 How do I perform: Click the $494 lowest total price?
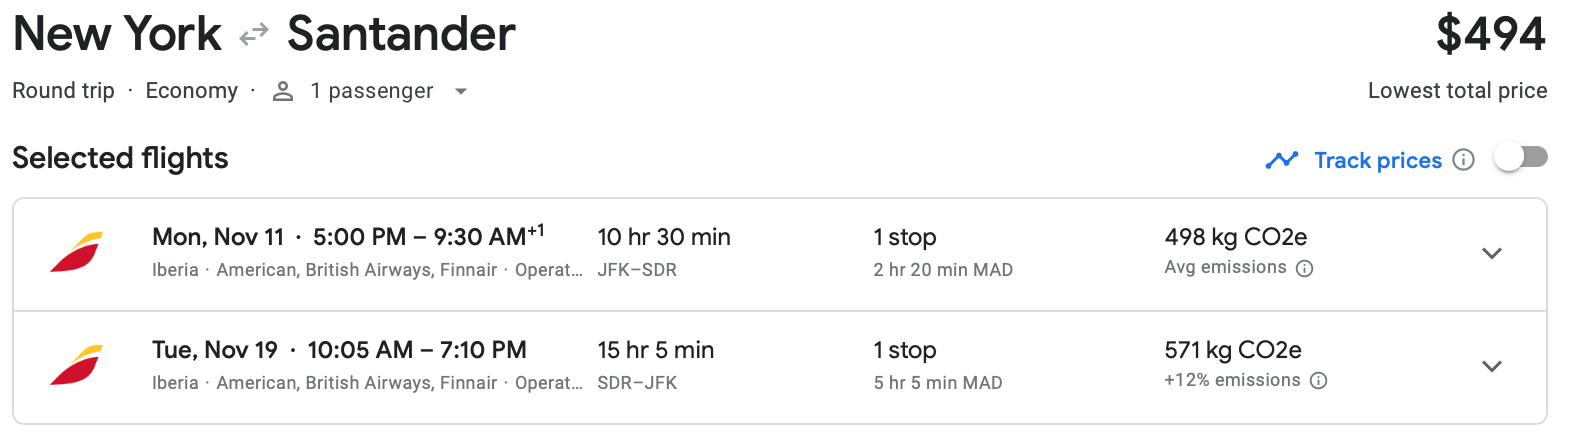click(1490, 35)
